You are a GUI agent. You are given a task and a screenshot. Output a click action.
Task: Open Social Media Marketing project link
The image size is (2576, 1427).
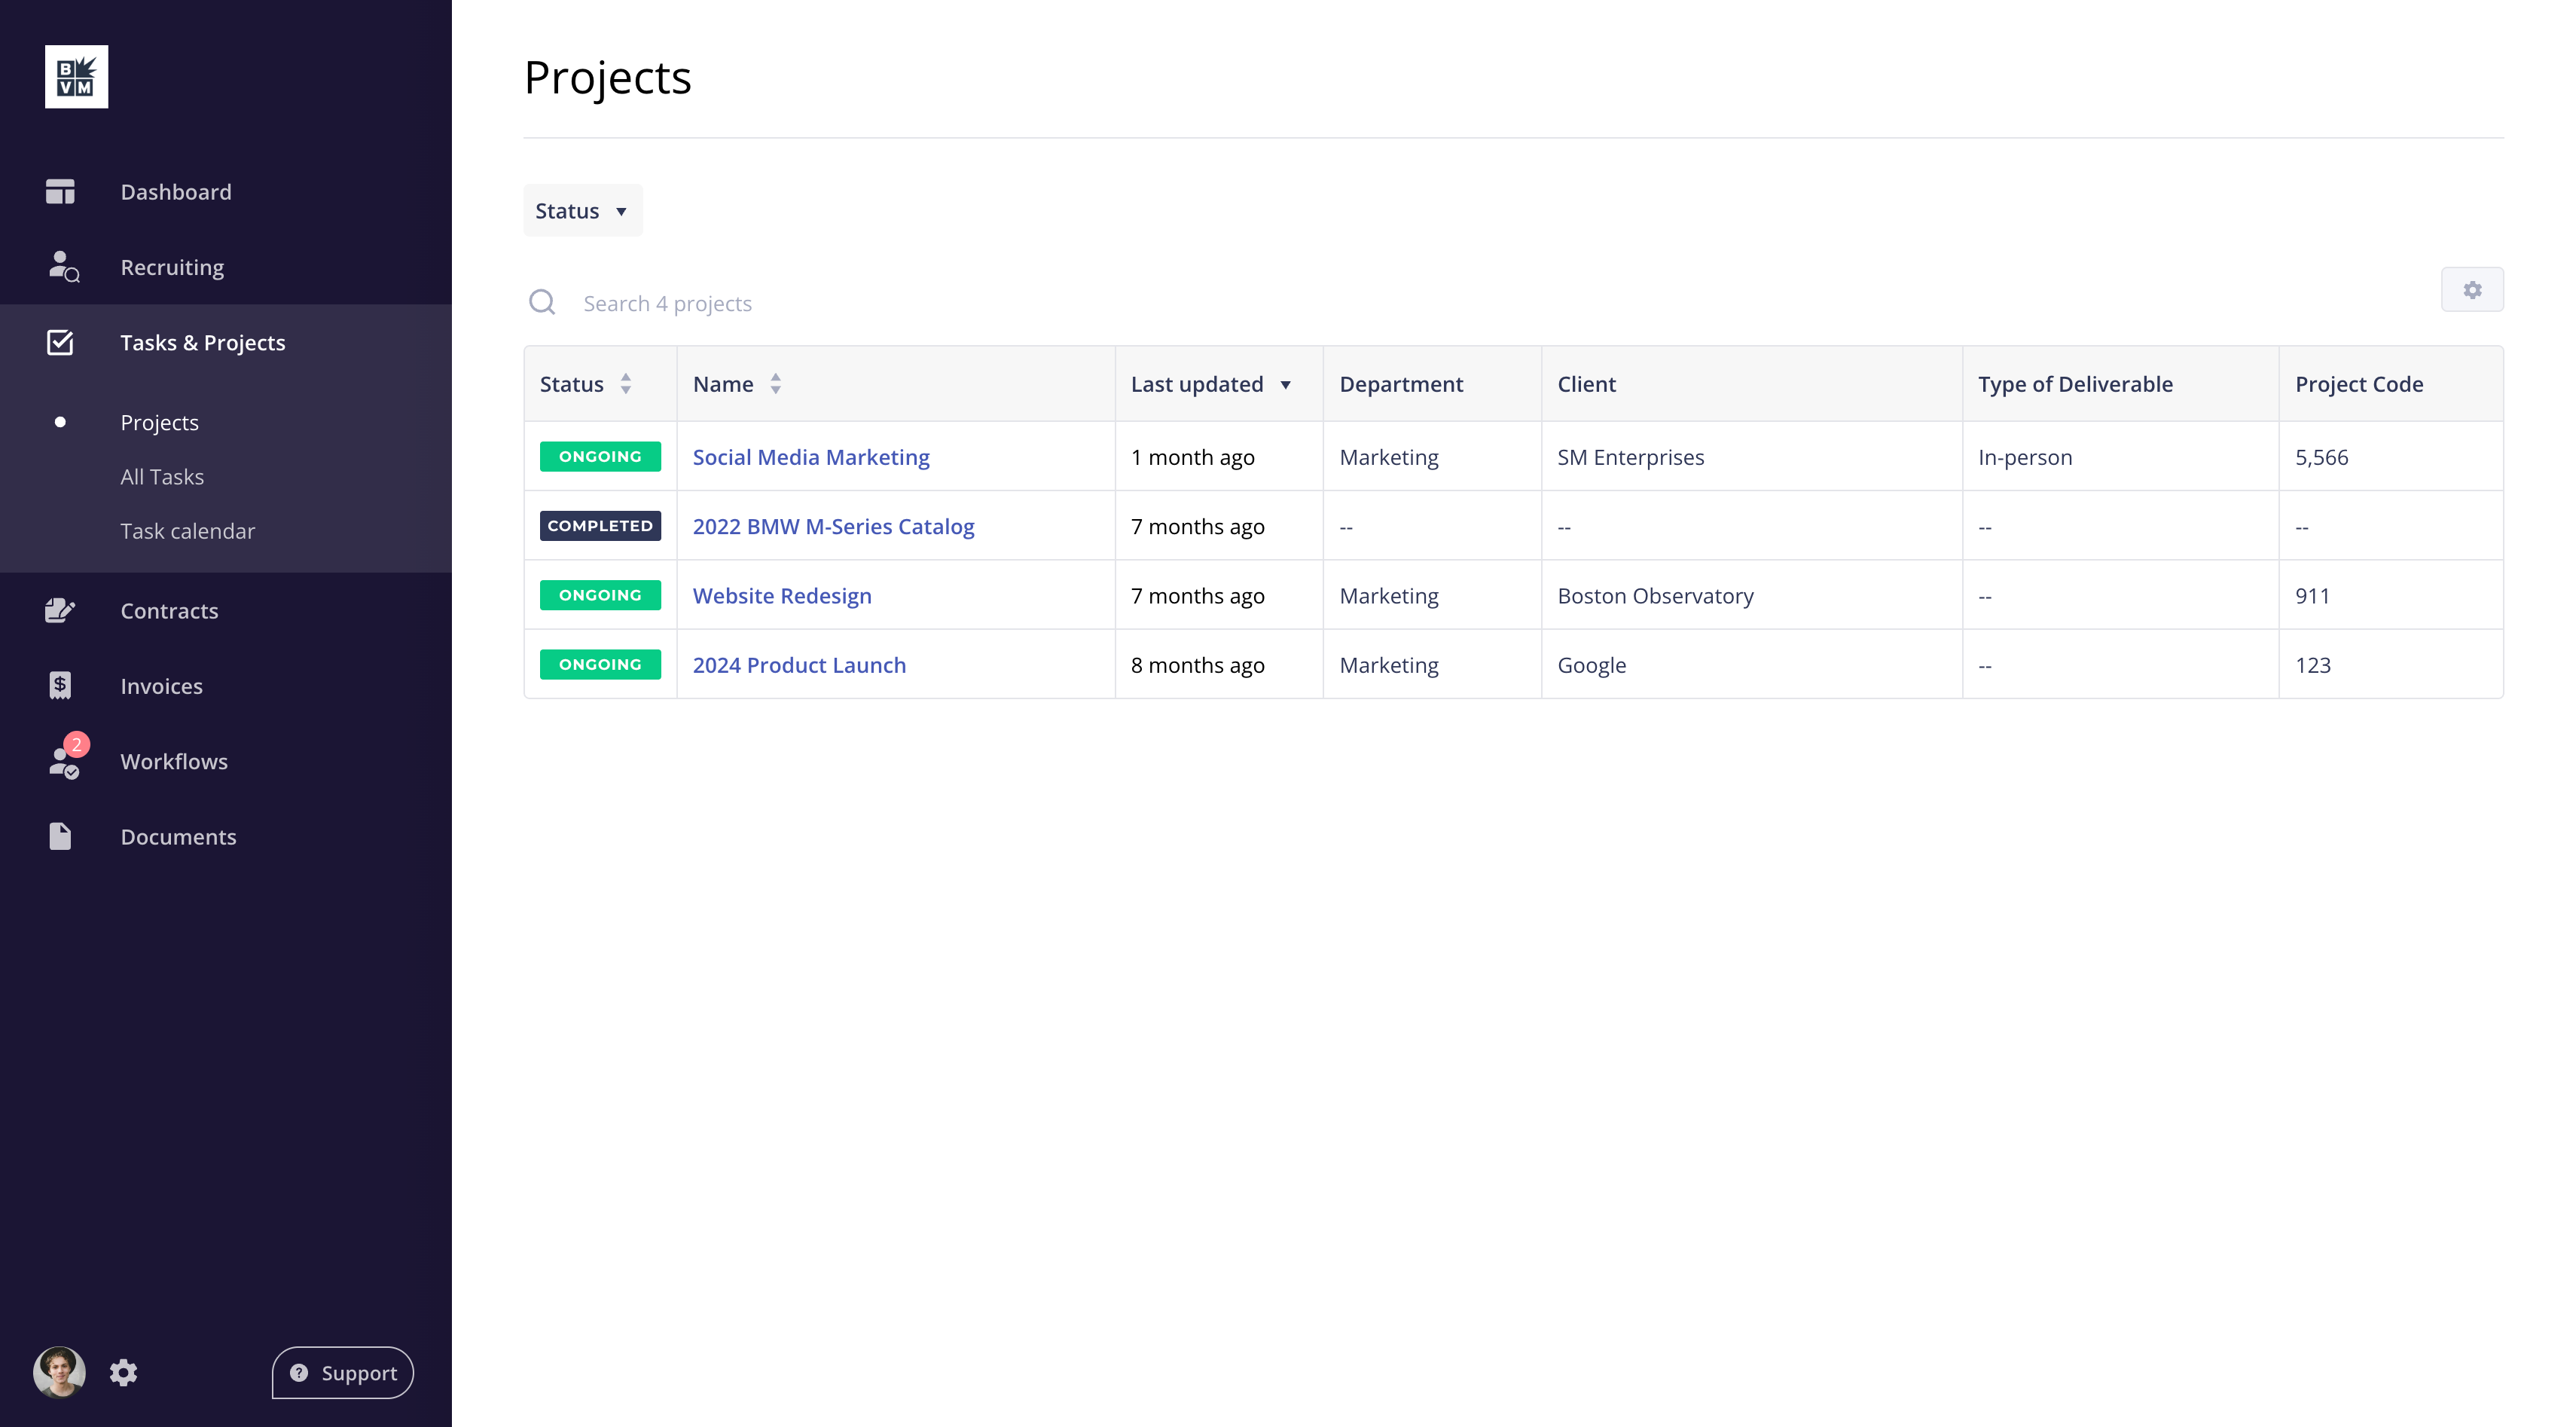[x=810, y=457]
